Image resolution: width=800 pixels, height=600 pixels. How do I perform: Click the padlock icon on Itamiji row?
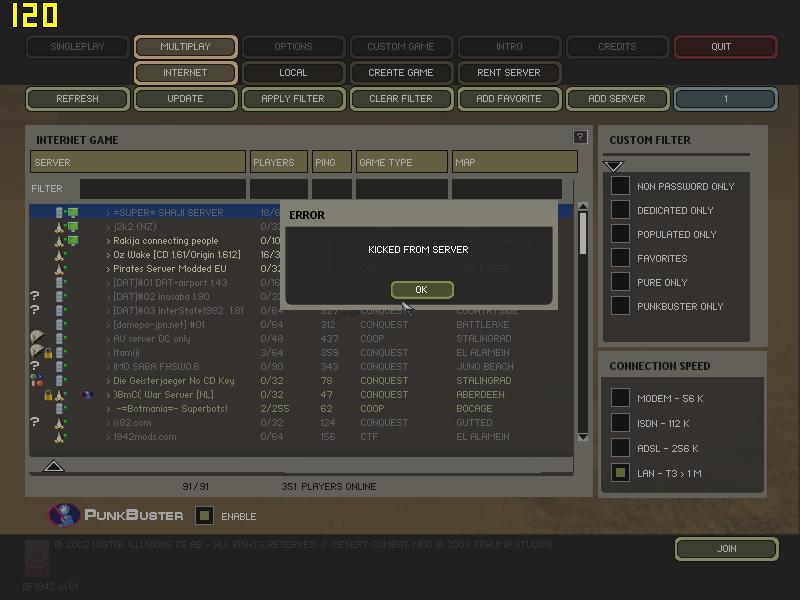pos(48,353)
